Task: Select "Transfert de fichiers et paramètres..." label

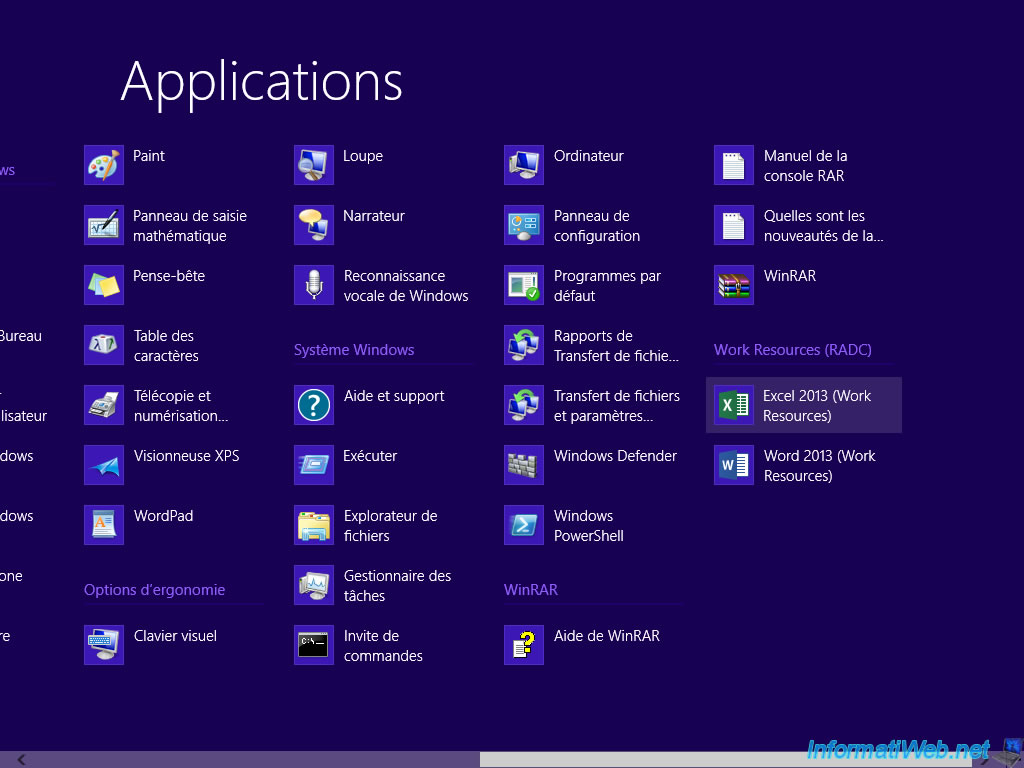Action: point(617,406)
